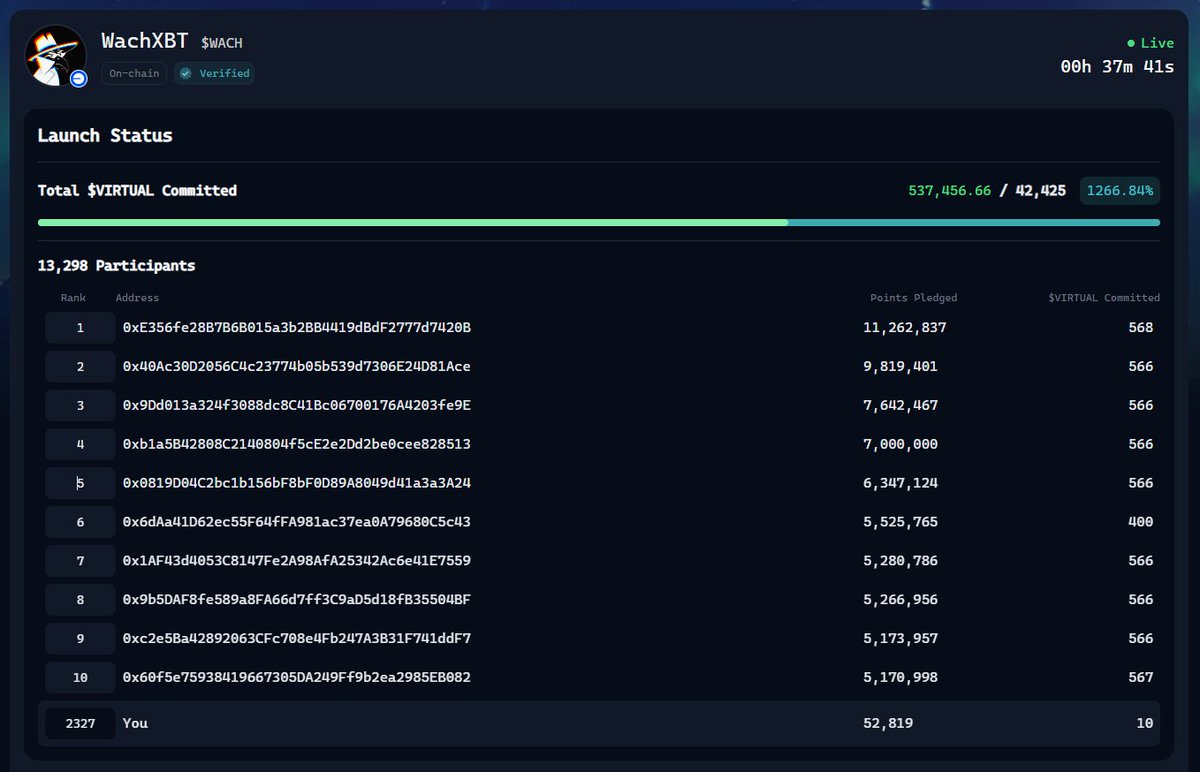
Task: Click points value 11,262,837
Action: pyautogui.click(x=905, y=328)
